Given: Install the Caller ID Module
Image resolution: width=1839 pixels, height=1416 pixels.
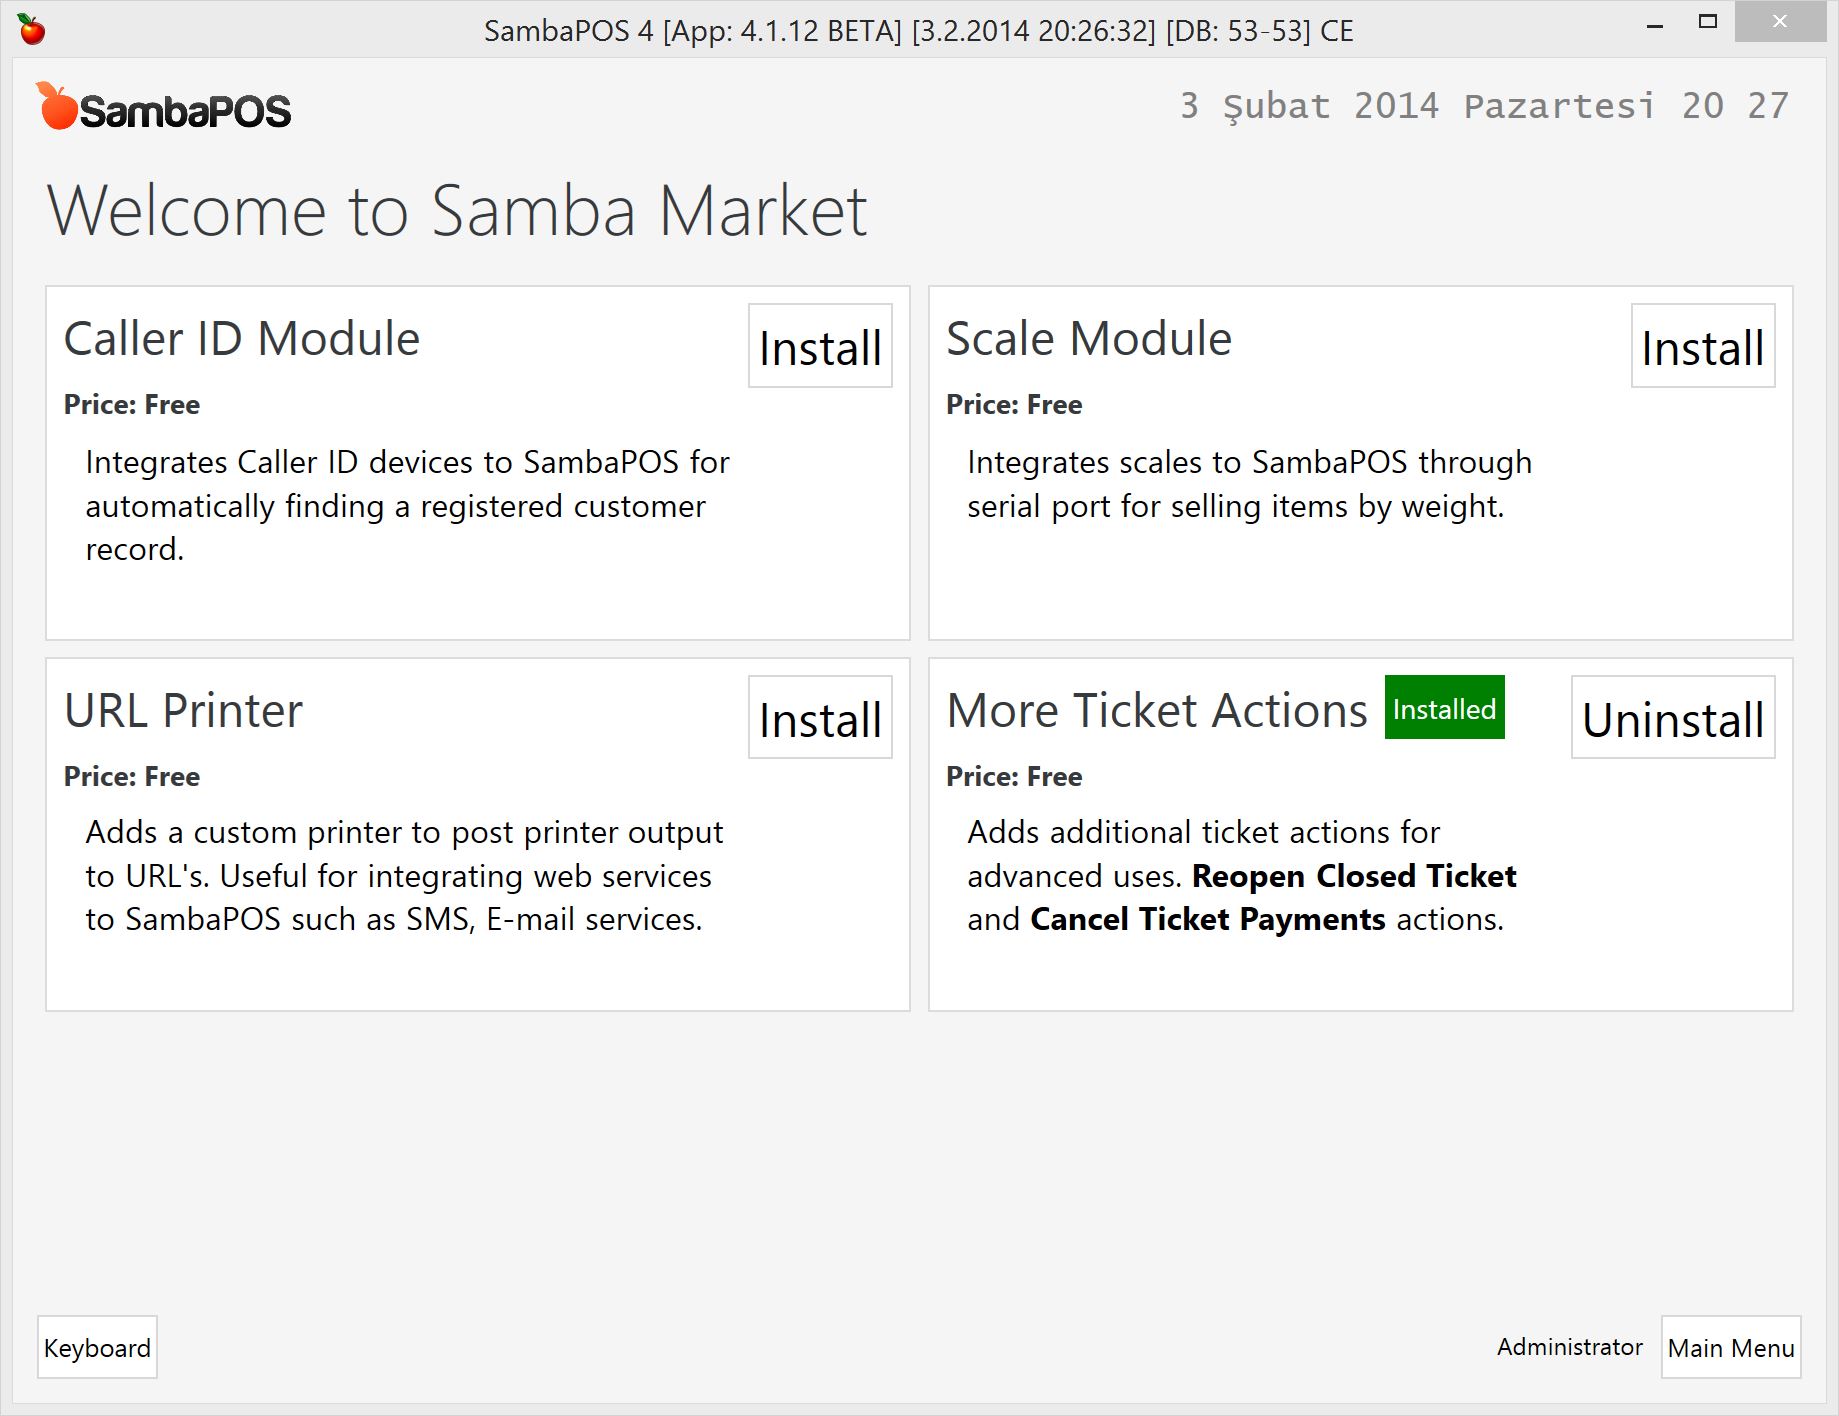Looking at the screenshot, I should pos(819,347).
